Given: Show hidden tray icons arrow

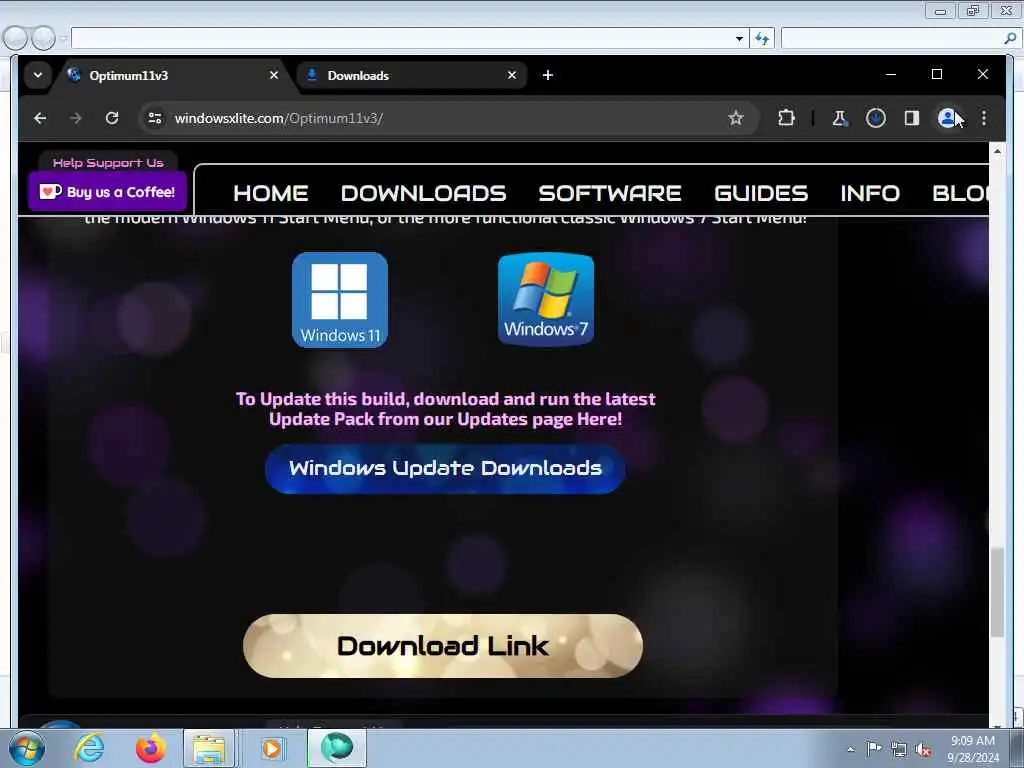Looking at the screenshot, I should 850,749.
